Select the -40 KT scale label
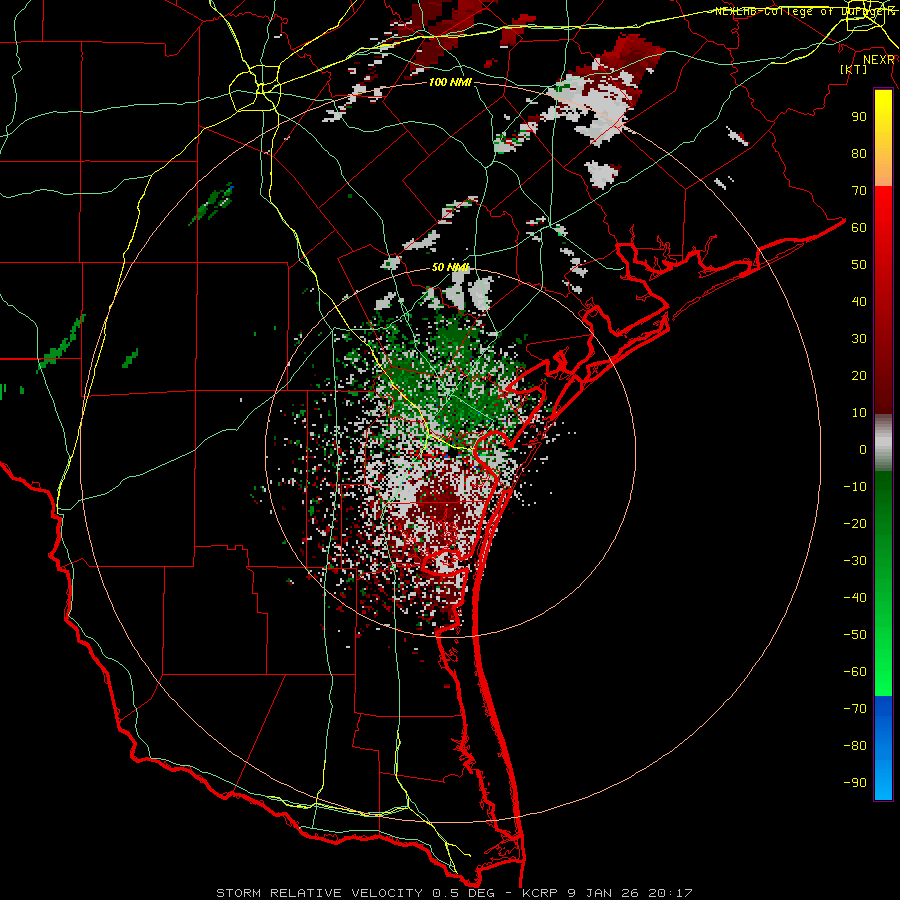 (855, 598)
